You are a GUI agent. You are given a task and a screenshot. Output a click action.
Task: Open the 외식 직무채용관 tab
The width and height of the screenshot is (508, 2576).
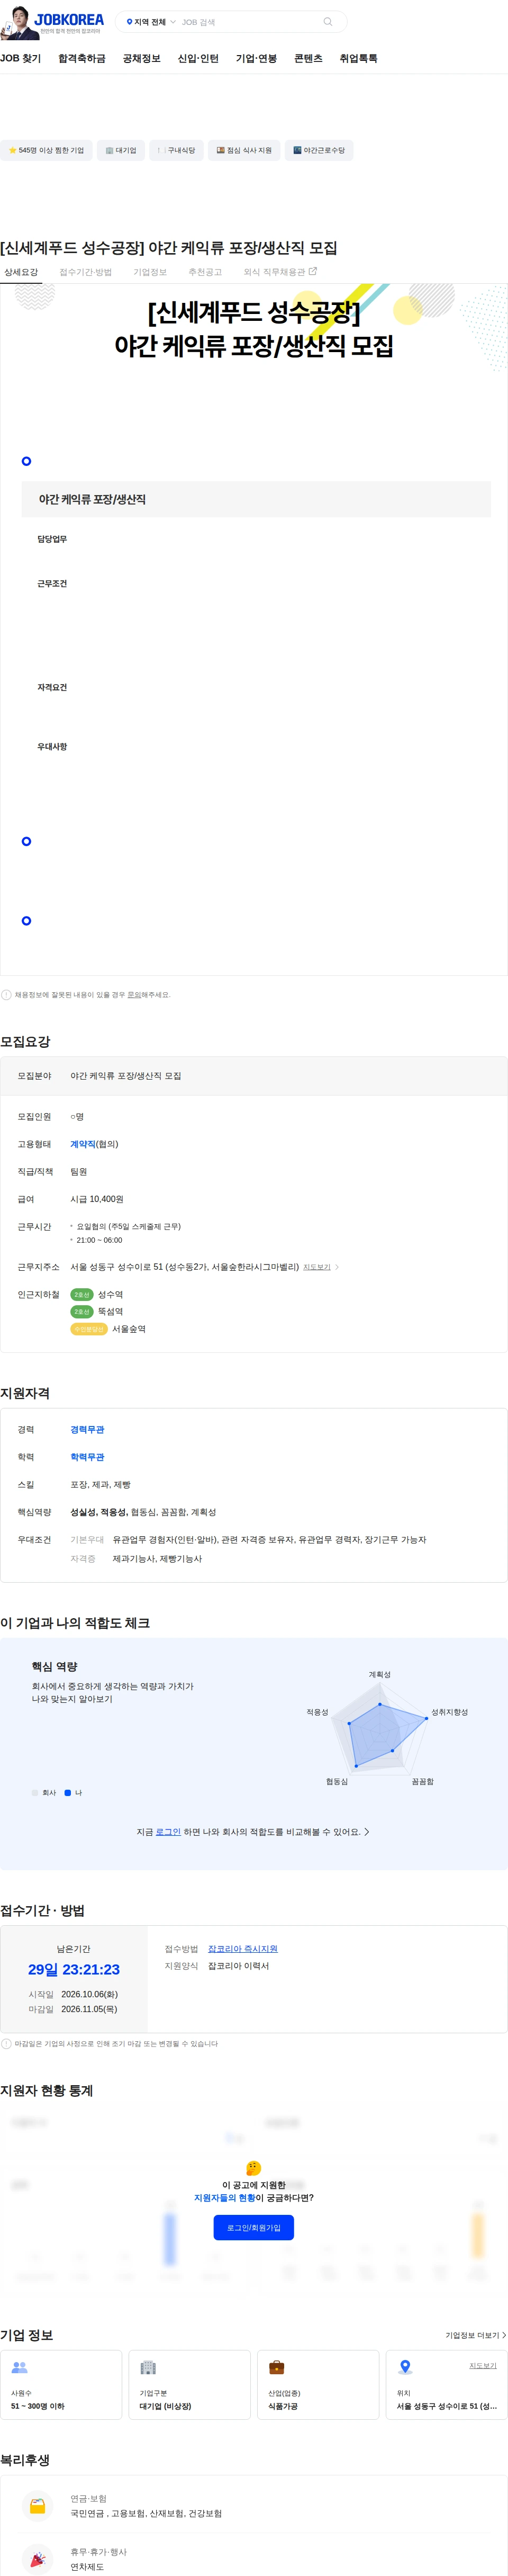(280, 272)
